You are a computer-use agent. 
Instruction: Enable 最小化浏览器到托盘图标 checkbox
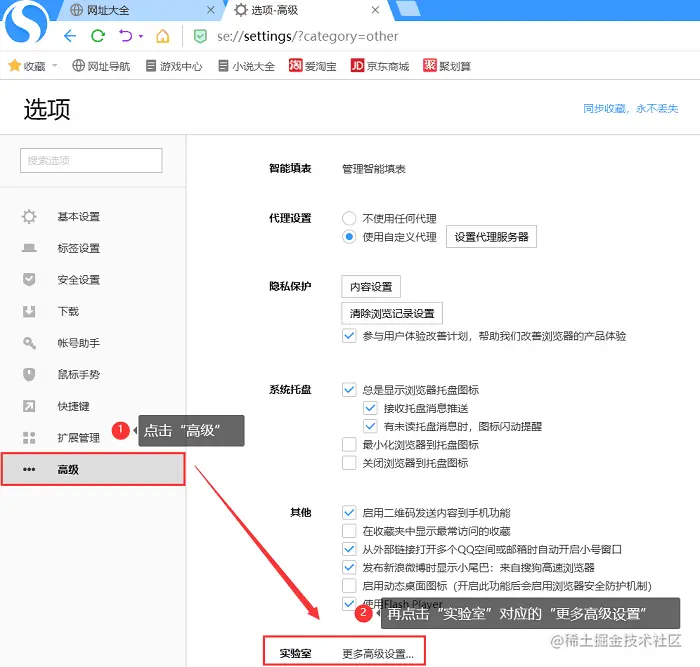[x=349, y=445]
